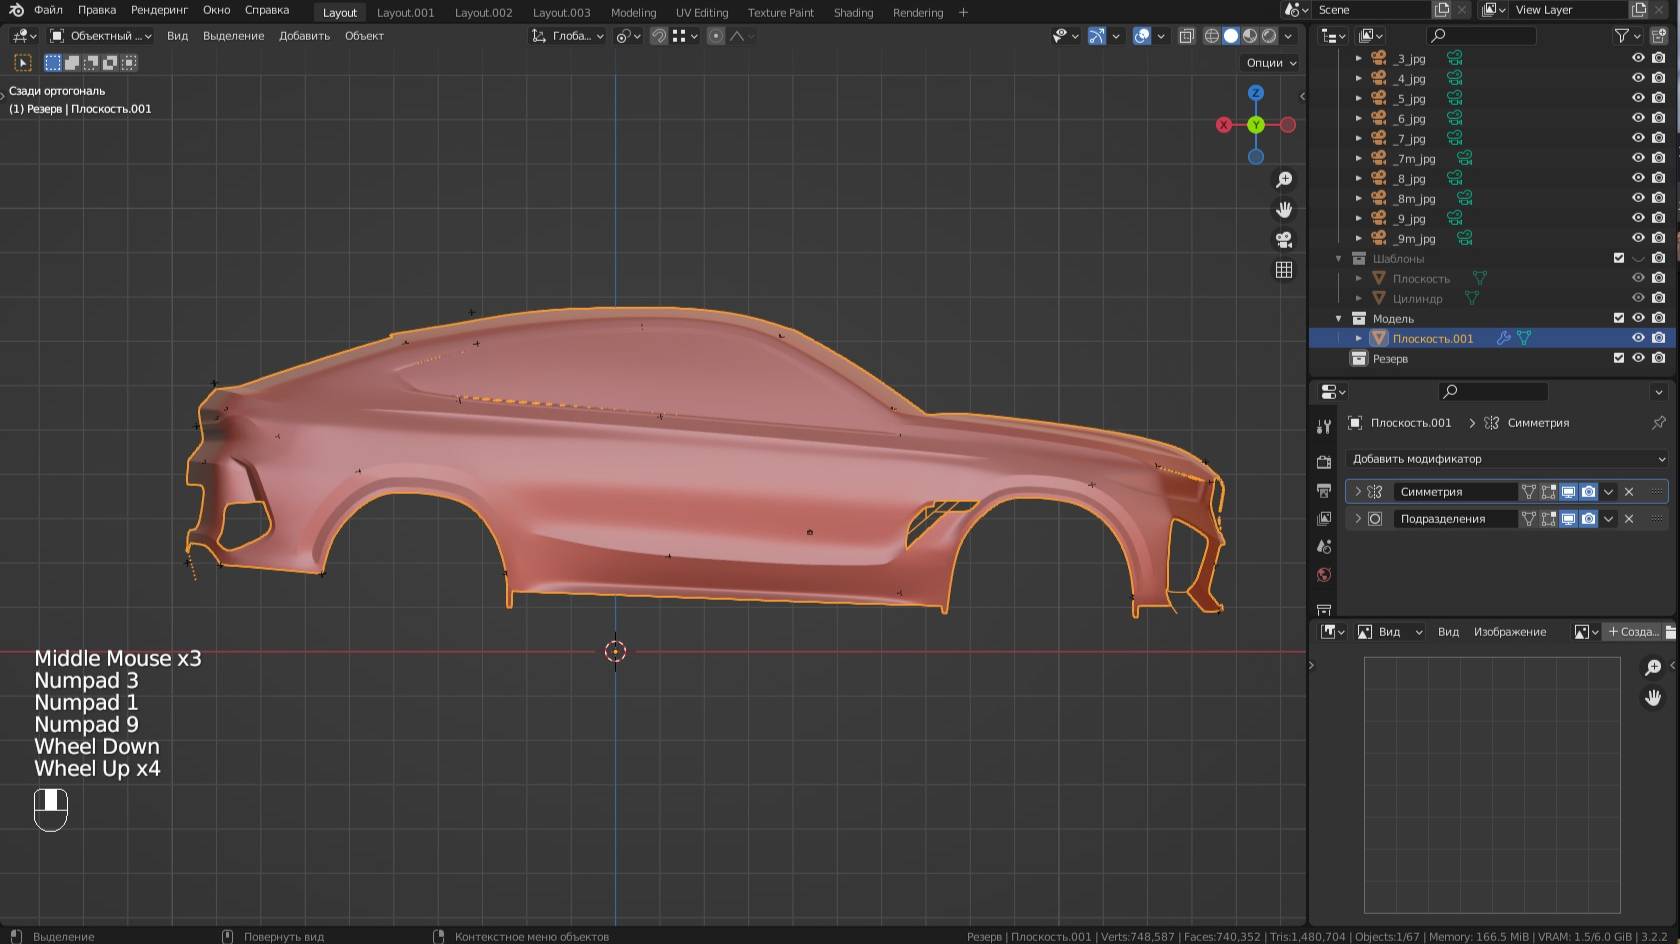This screenshot has height=944, width=1680.
Task: Expand the Подразделения modifier panel
Action: pos(1358,518)
